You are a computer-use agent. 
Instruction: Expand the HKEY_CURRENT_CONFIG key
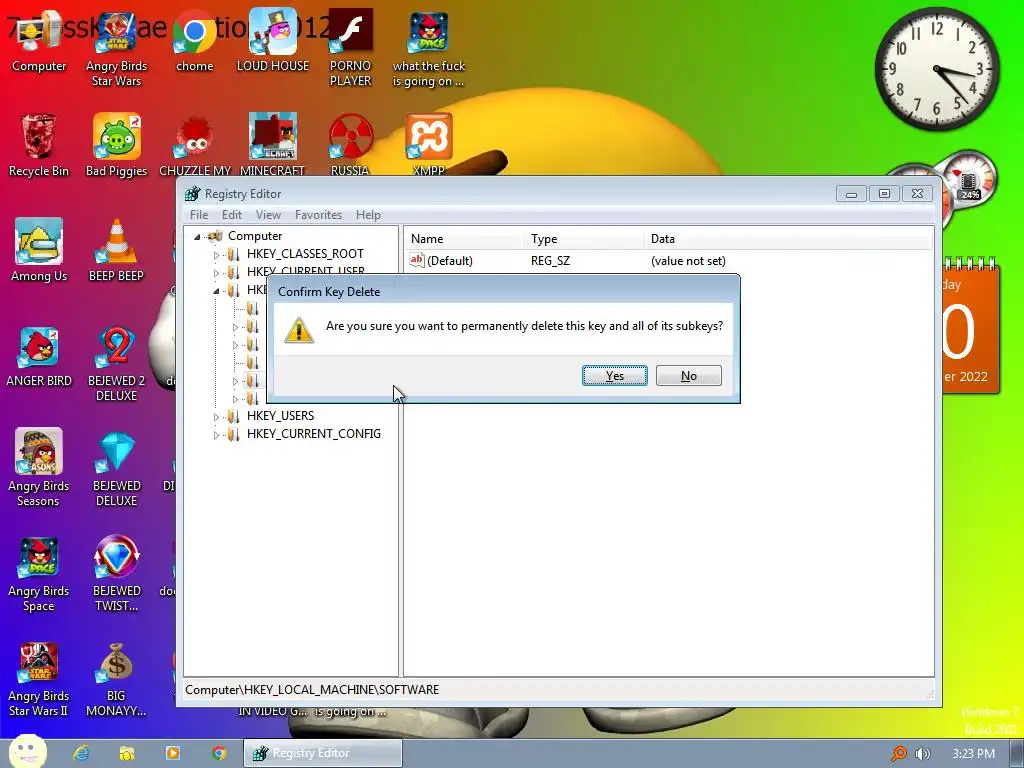pyautogui.click(x=216, y=435)
